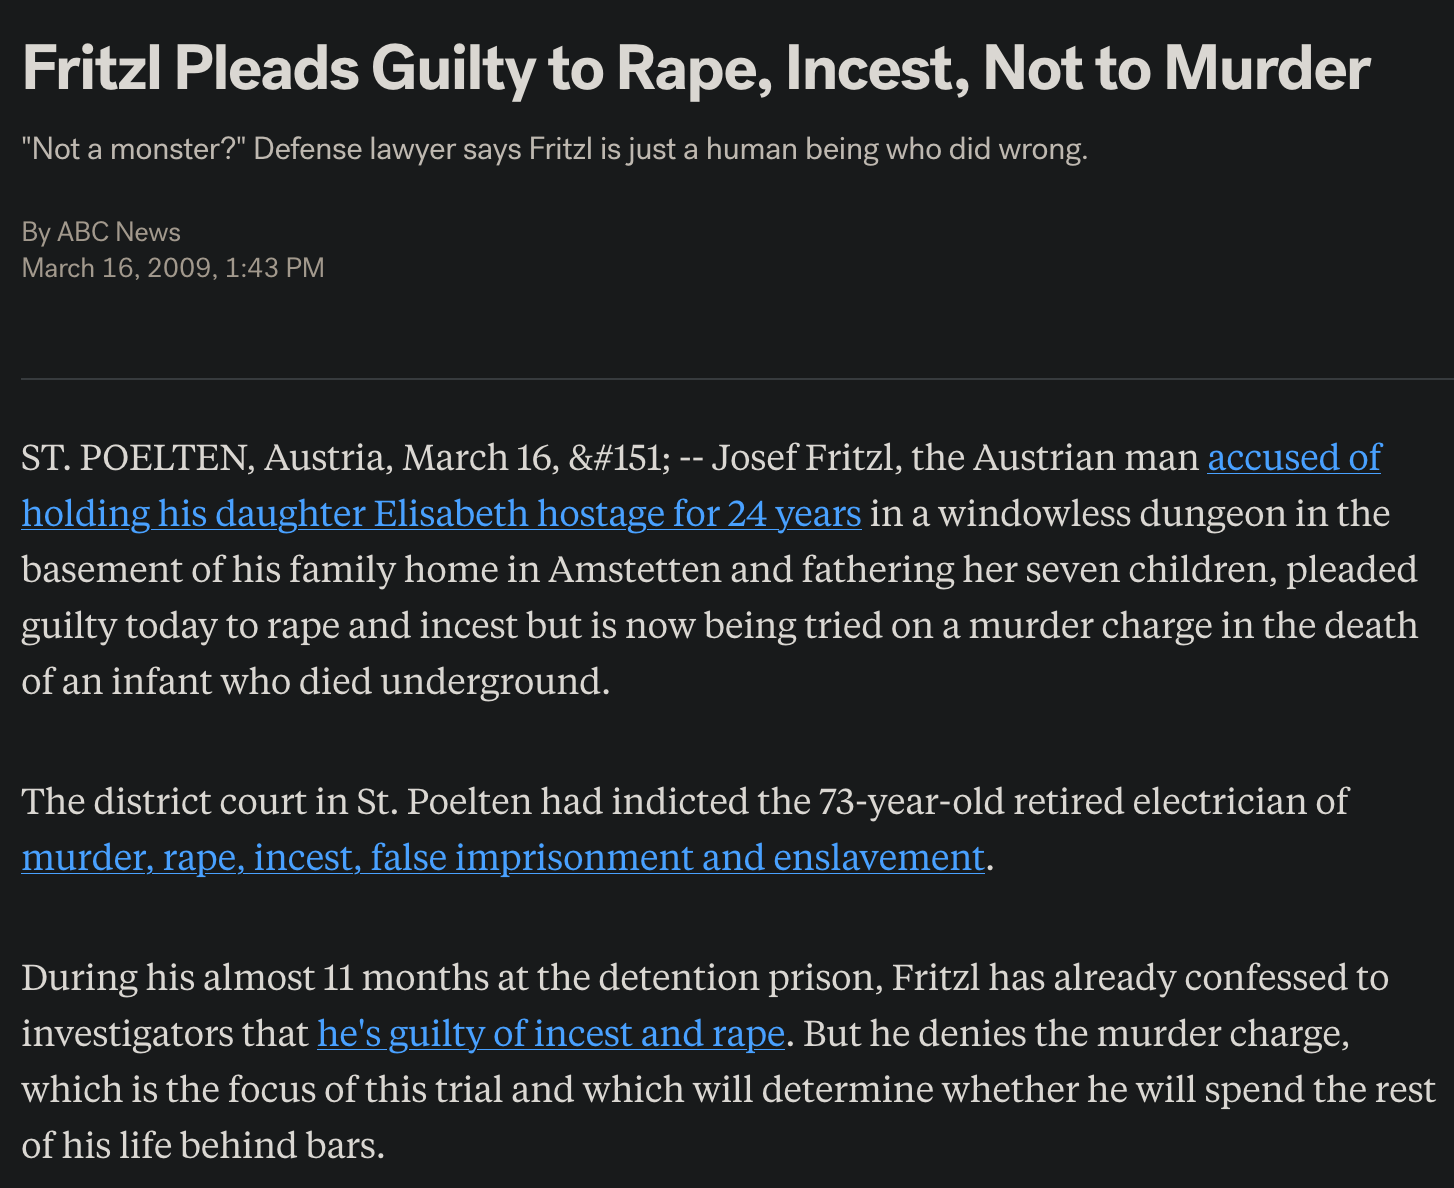Open the "murder, rape, incest, false imprisonment" link
The height and width of the screenshot is (1188, 1454).
pos(503,857)
